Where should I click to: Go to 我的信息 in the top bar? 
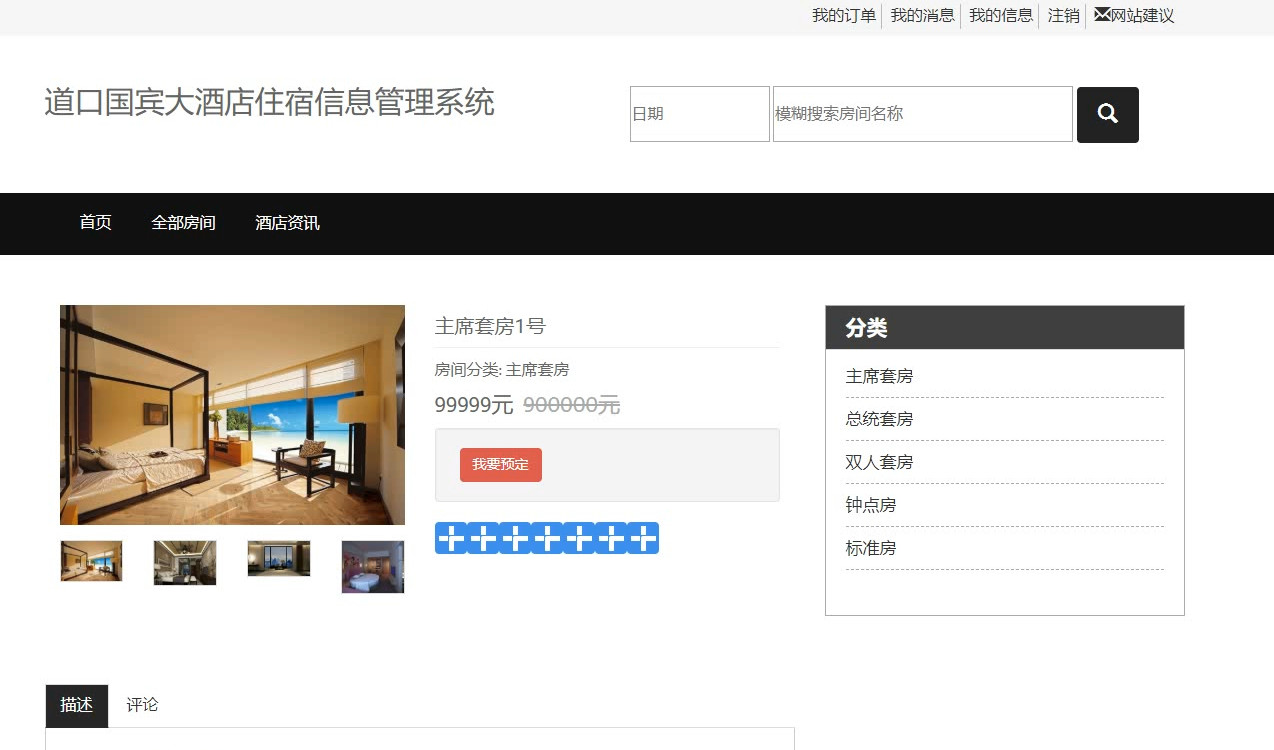[x=1001, y=16]
